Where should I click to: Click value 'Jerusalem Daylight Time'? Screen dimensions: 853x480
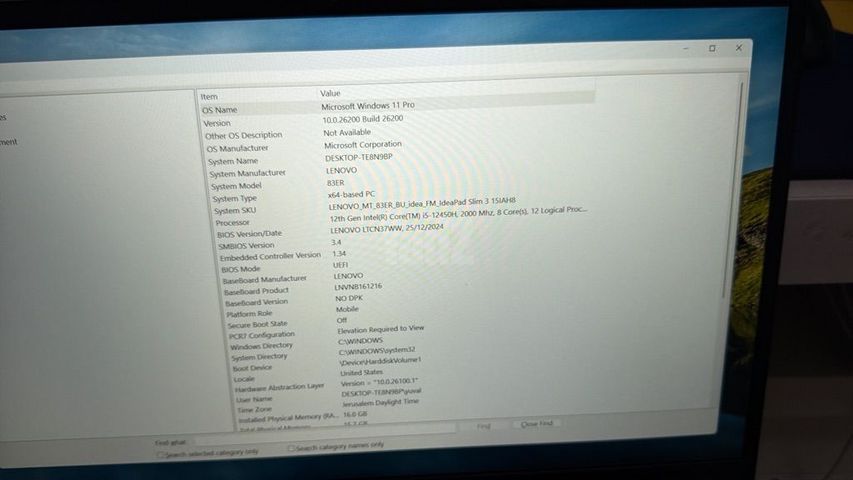coord(381,403)
